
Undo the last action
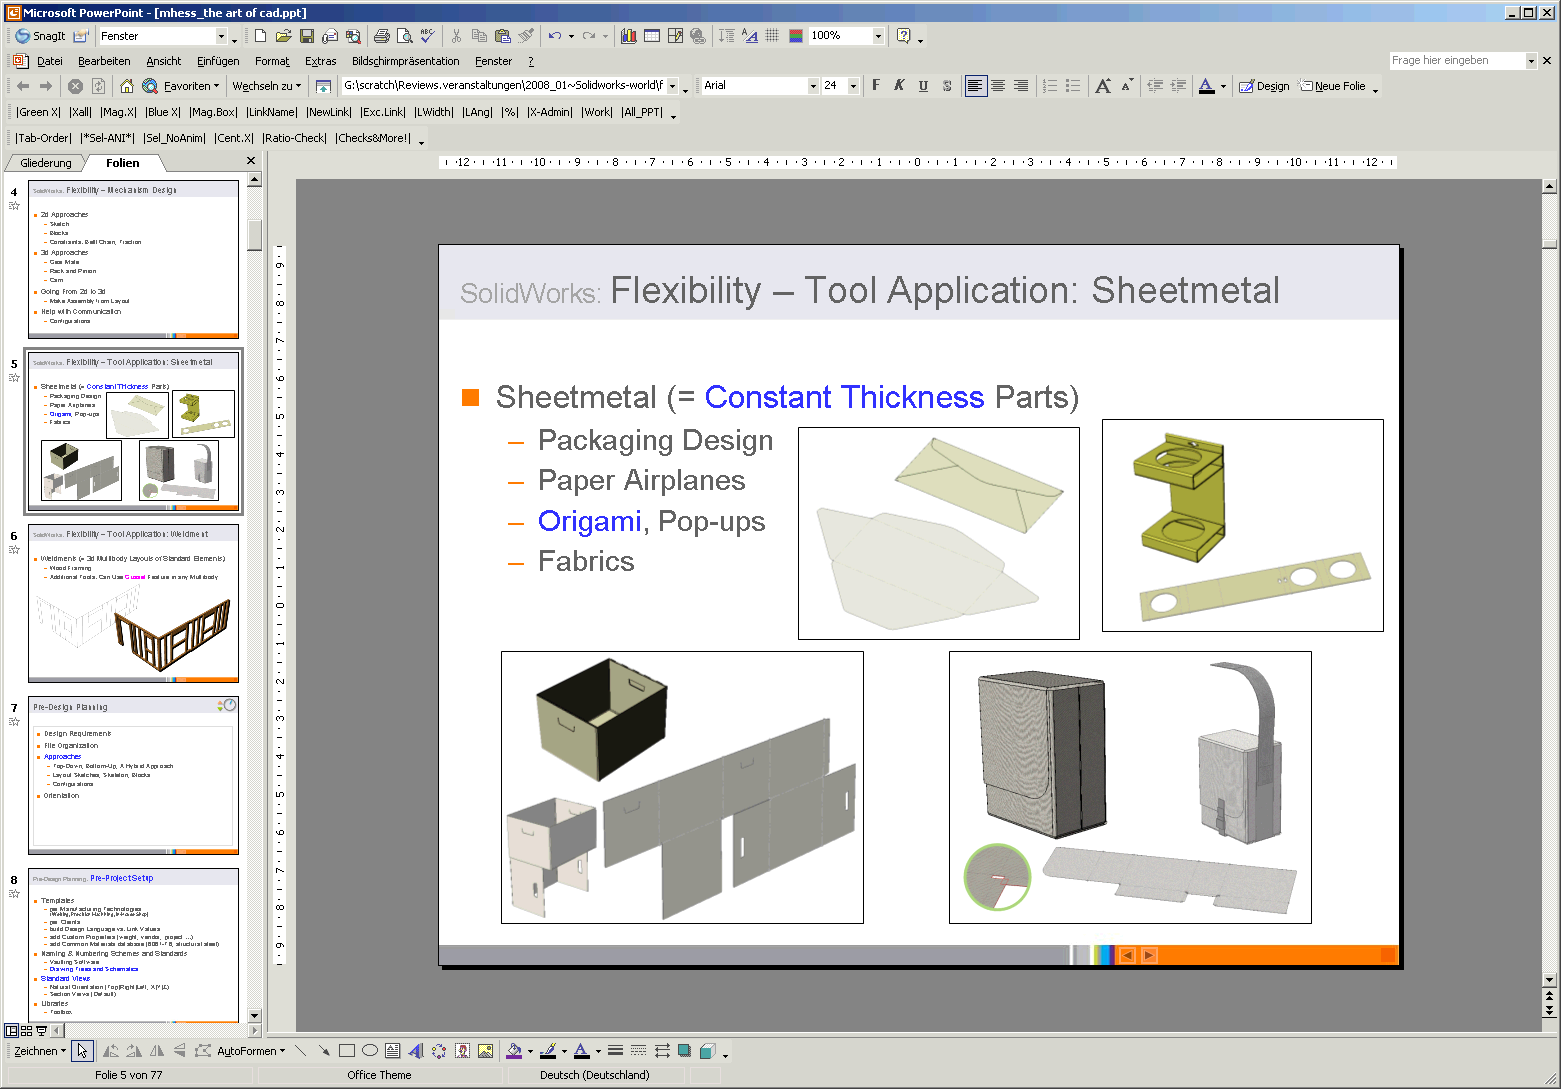pos(554,36)
